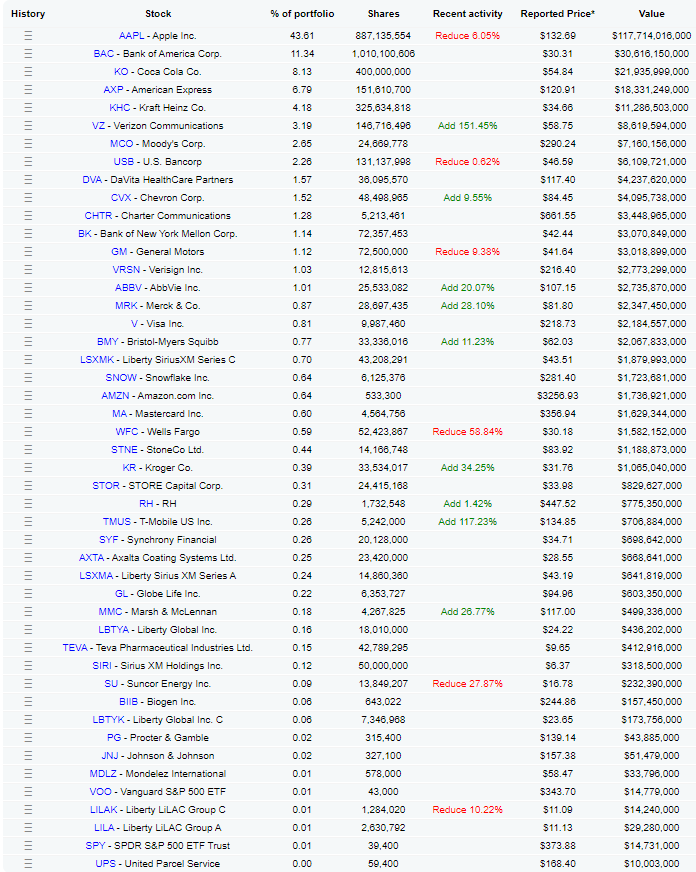The width and height of the screenshot is (696, 872).
Task: Click history icon beside Verisign Inc.
Action: point(28,270)
